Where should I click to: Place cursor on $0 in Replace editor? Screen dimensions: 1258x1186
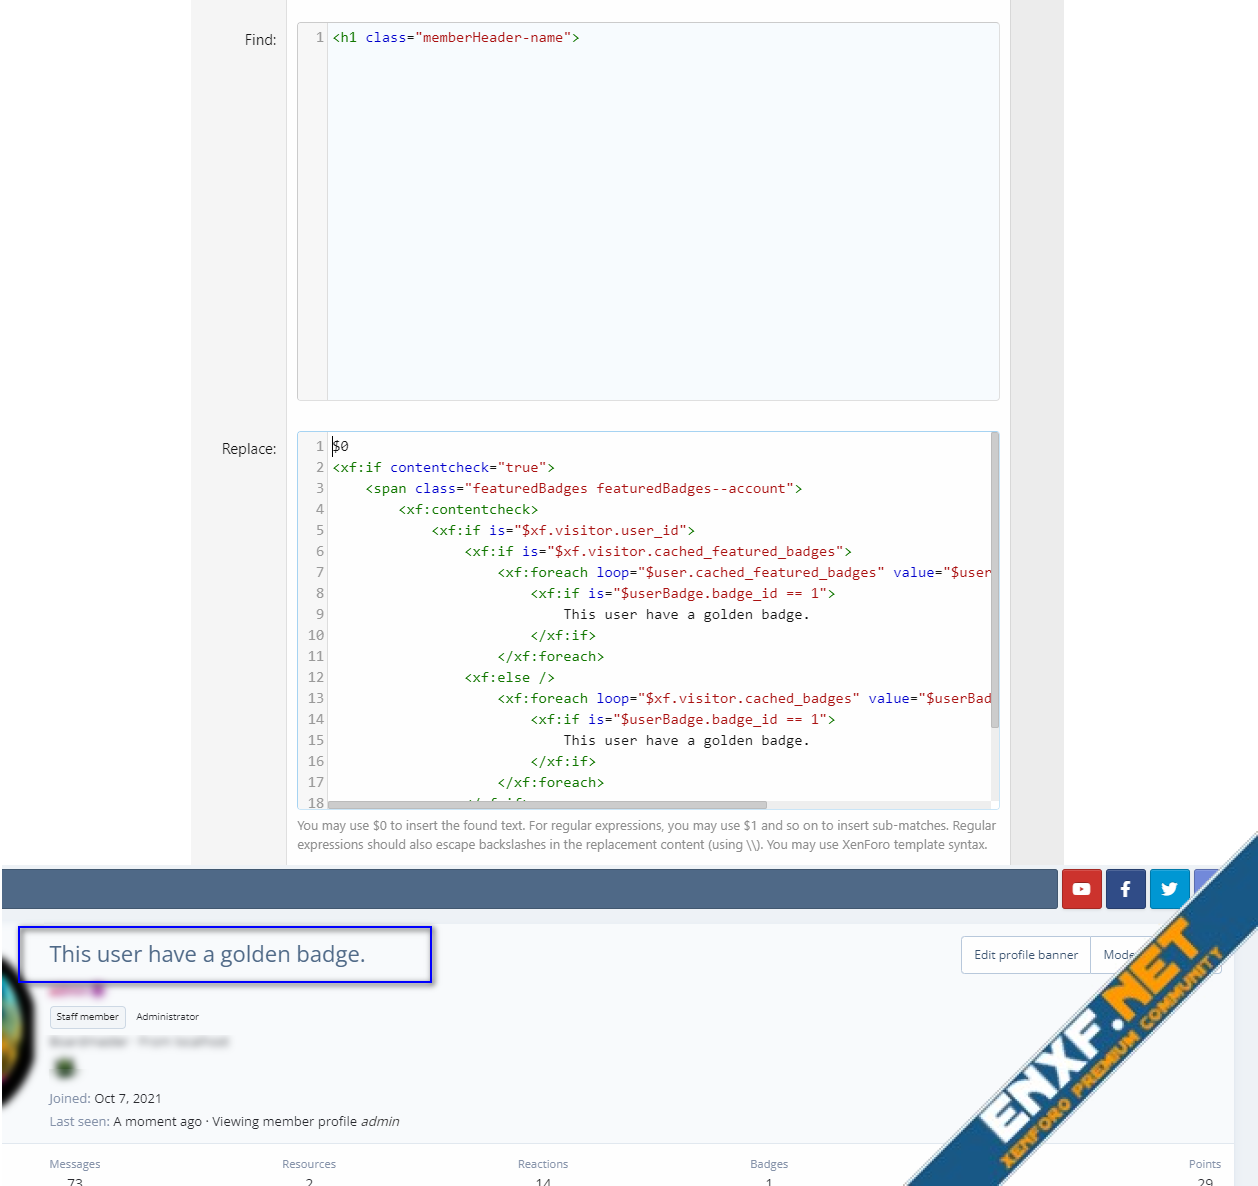pyautogui.click(x=341, y=447)
